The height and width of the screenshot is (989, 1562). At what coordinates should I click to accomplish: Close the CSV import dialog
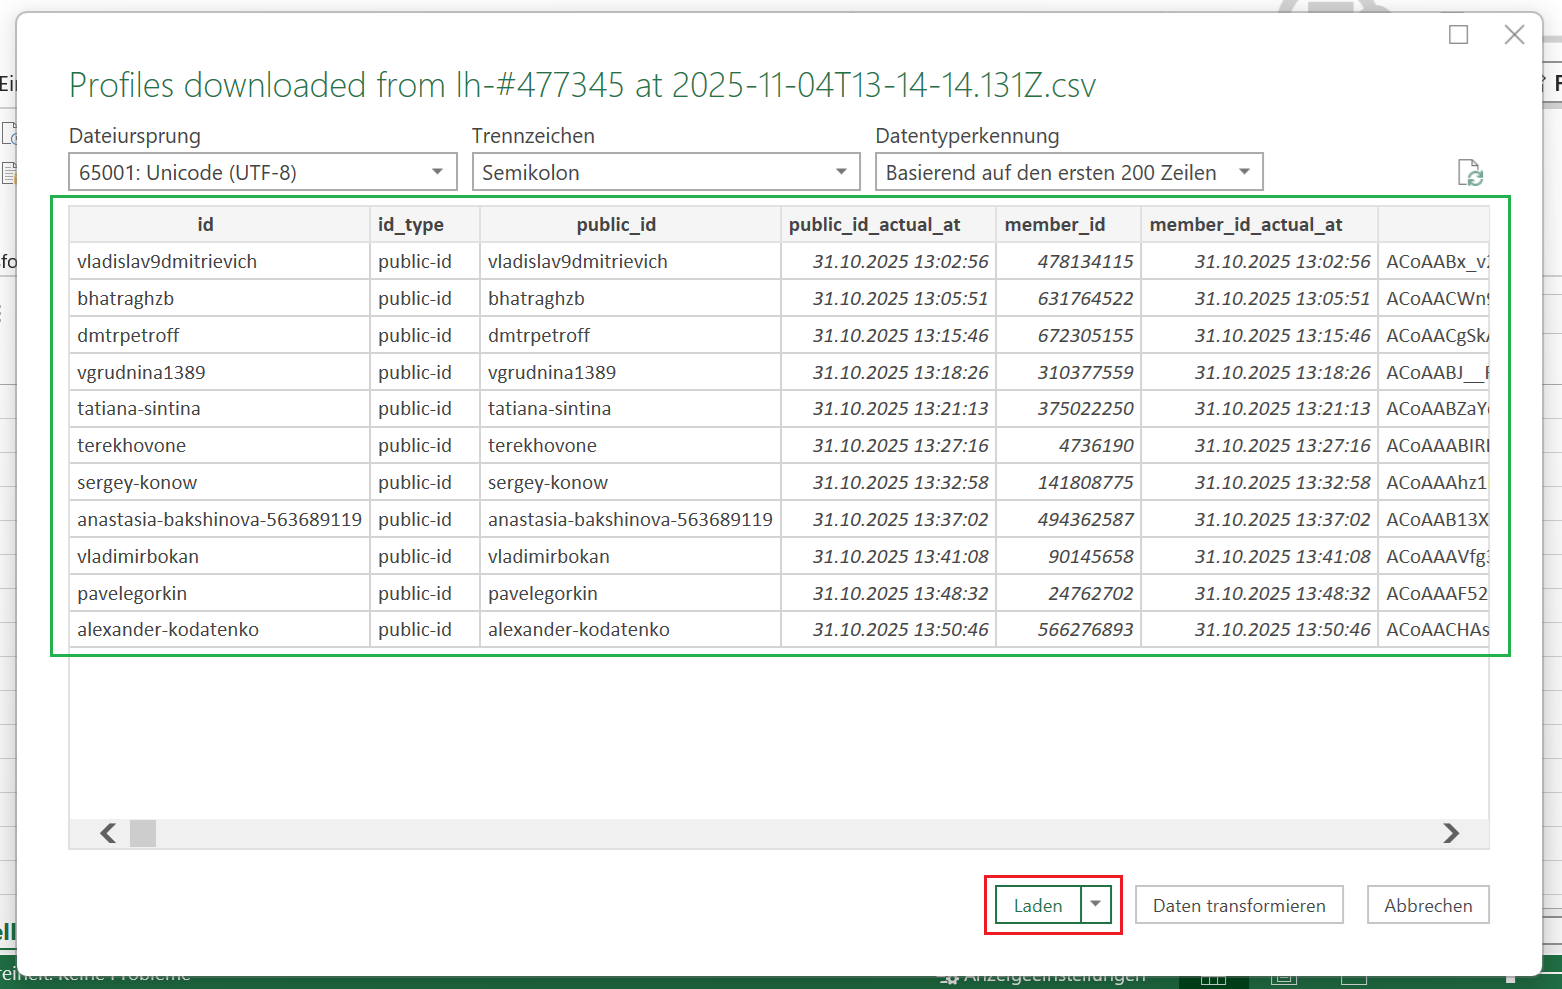(1514, 35)
